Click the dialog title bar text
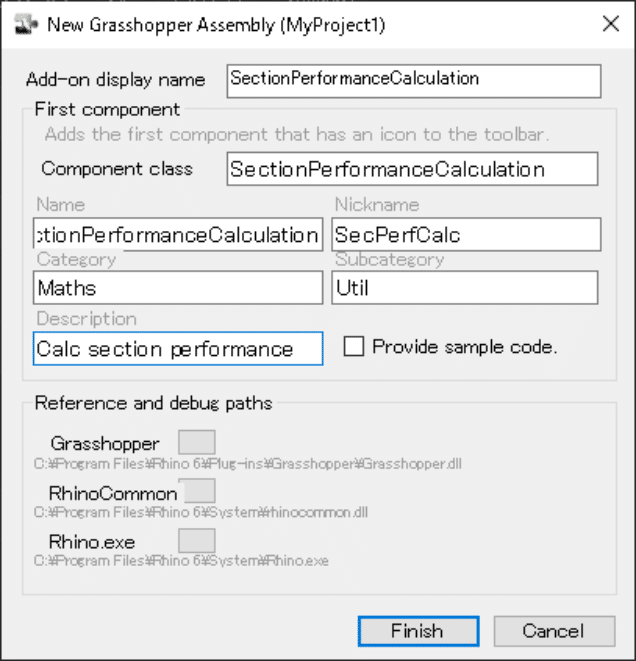636x661 pixels. tap(216, 23)
